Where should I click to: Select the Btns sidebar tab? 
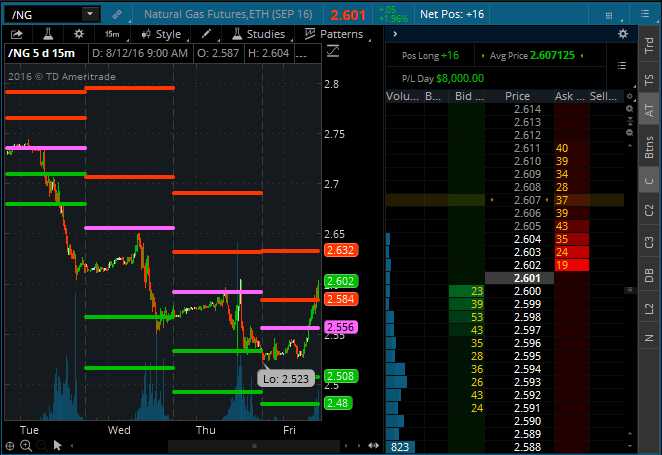[x=649, y=148]
